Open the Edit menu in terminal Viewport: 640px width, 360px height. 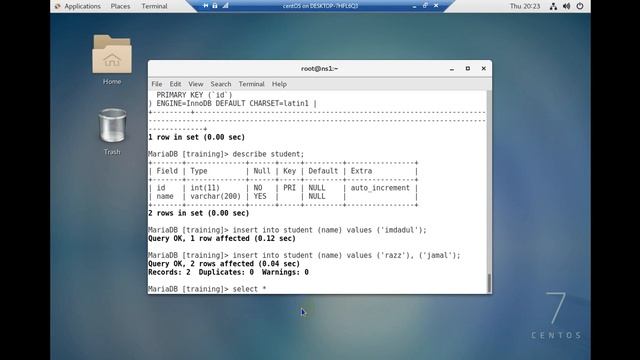[175, 84]
